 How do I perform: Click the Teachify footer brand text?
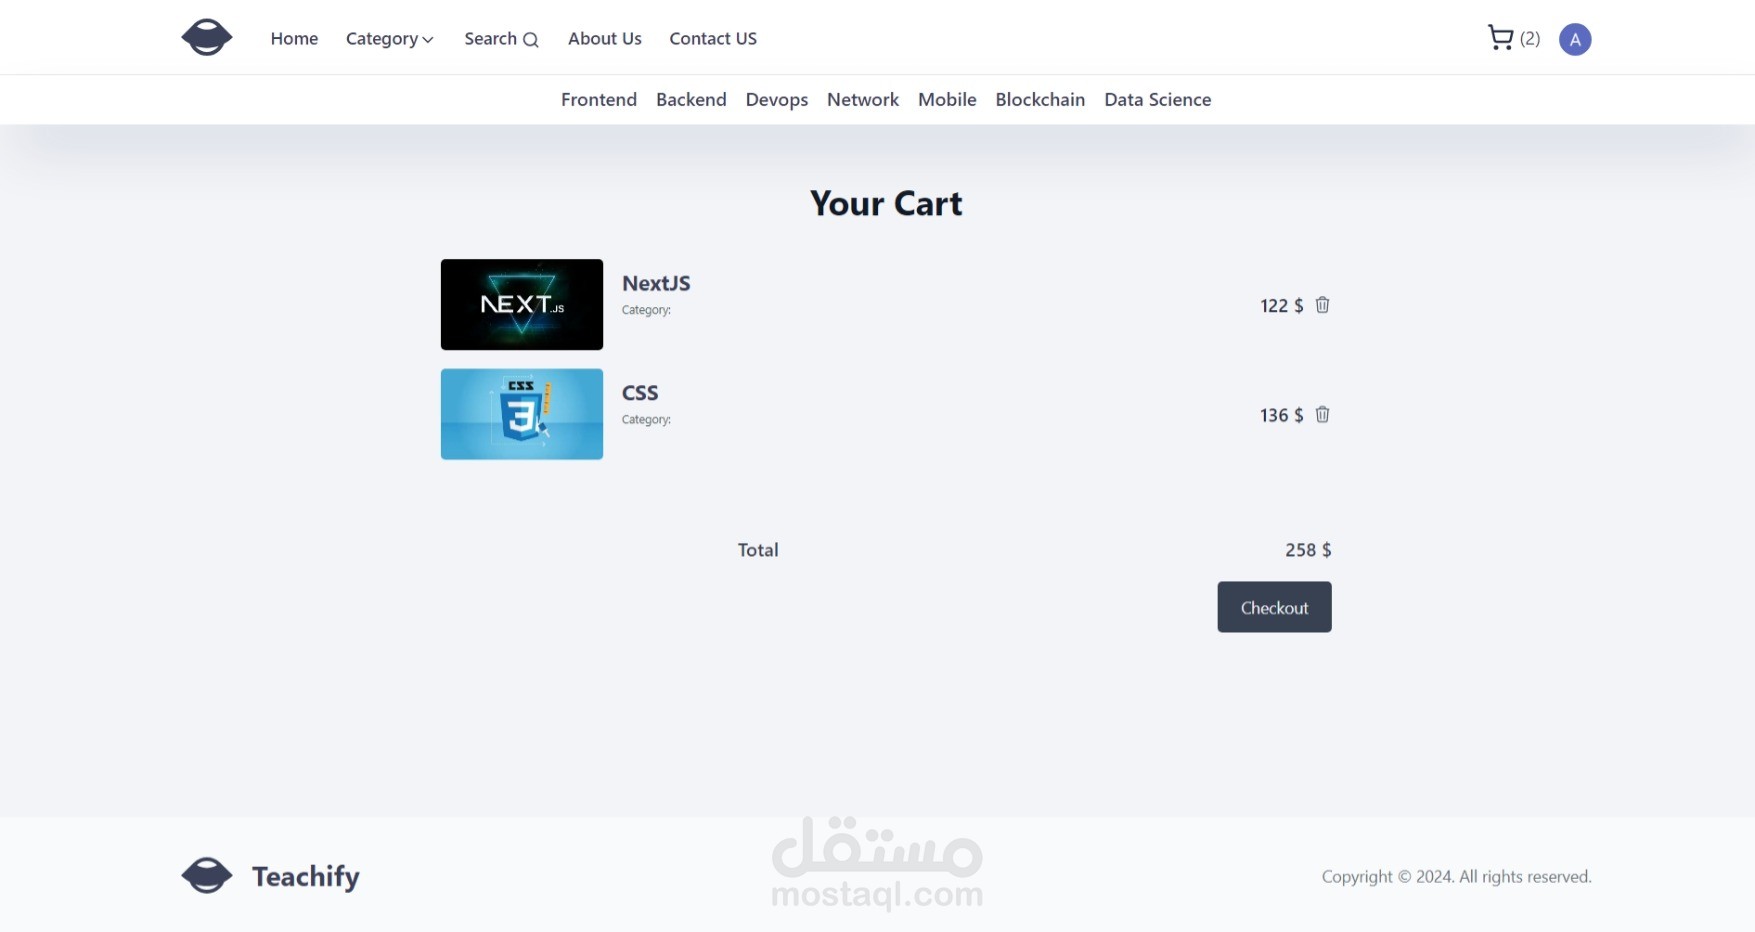[306, 876]
